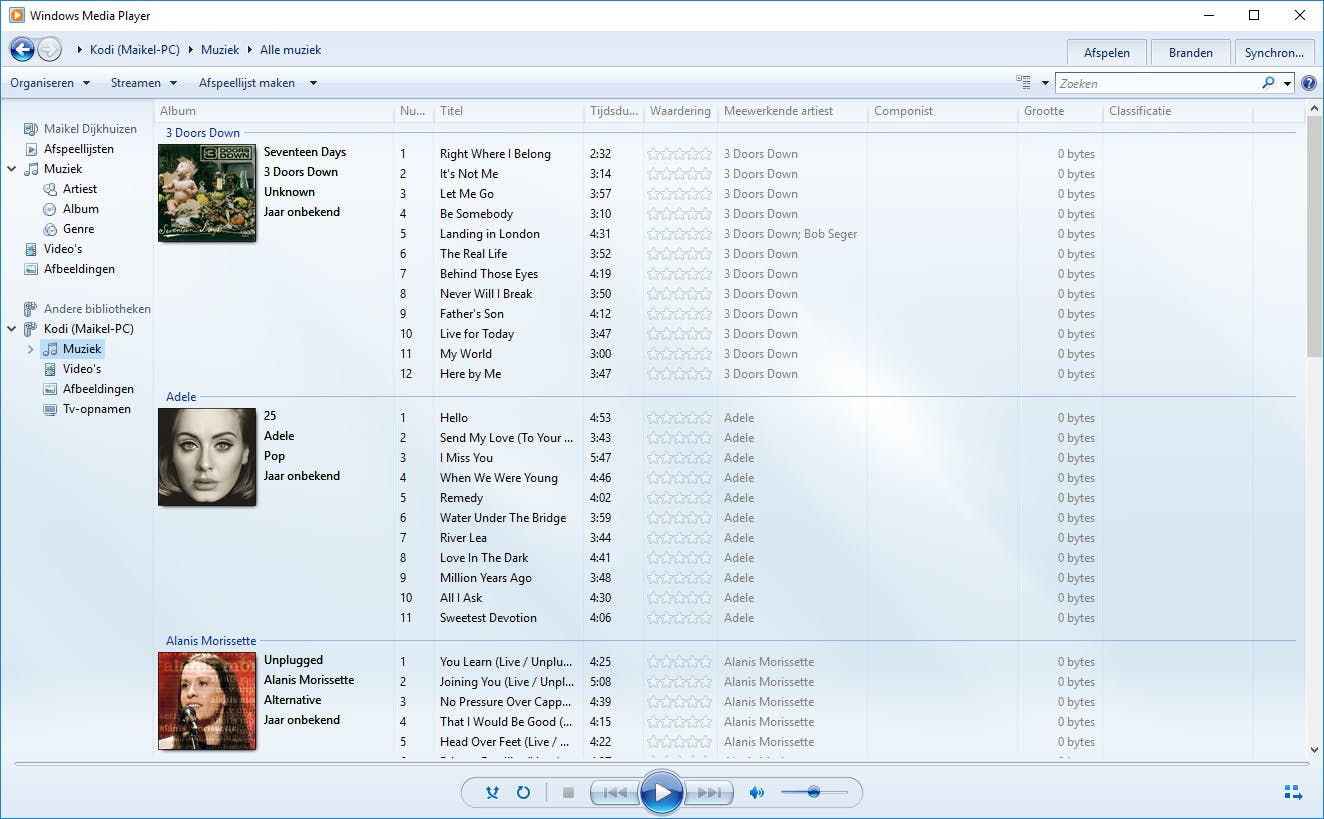Toggle repeat playback

[523, 793]
